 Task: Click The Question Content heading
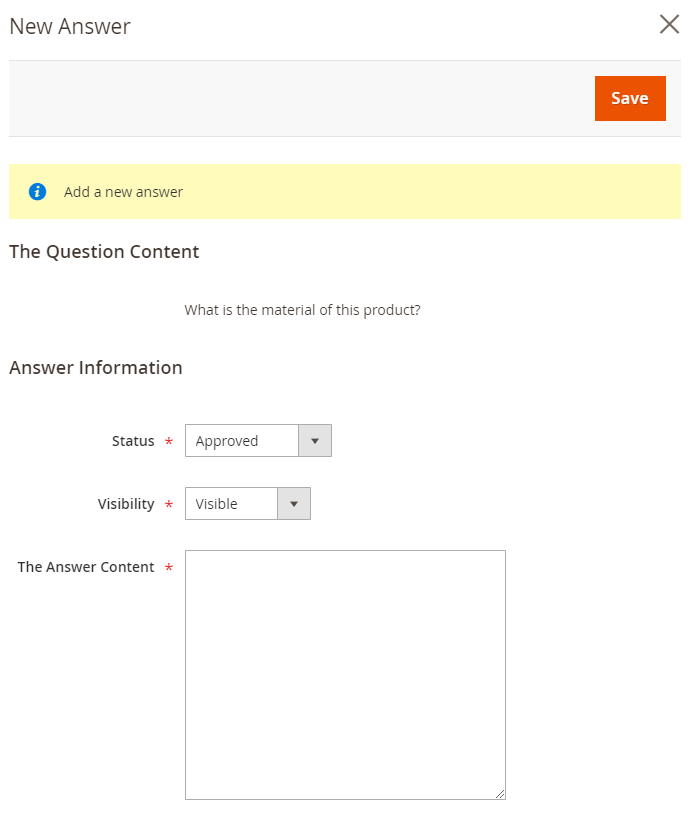pyautogui.click(x=104, y=252)
